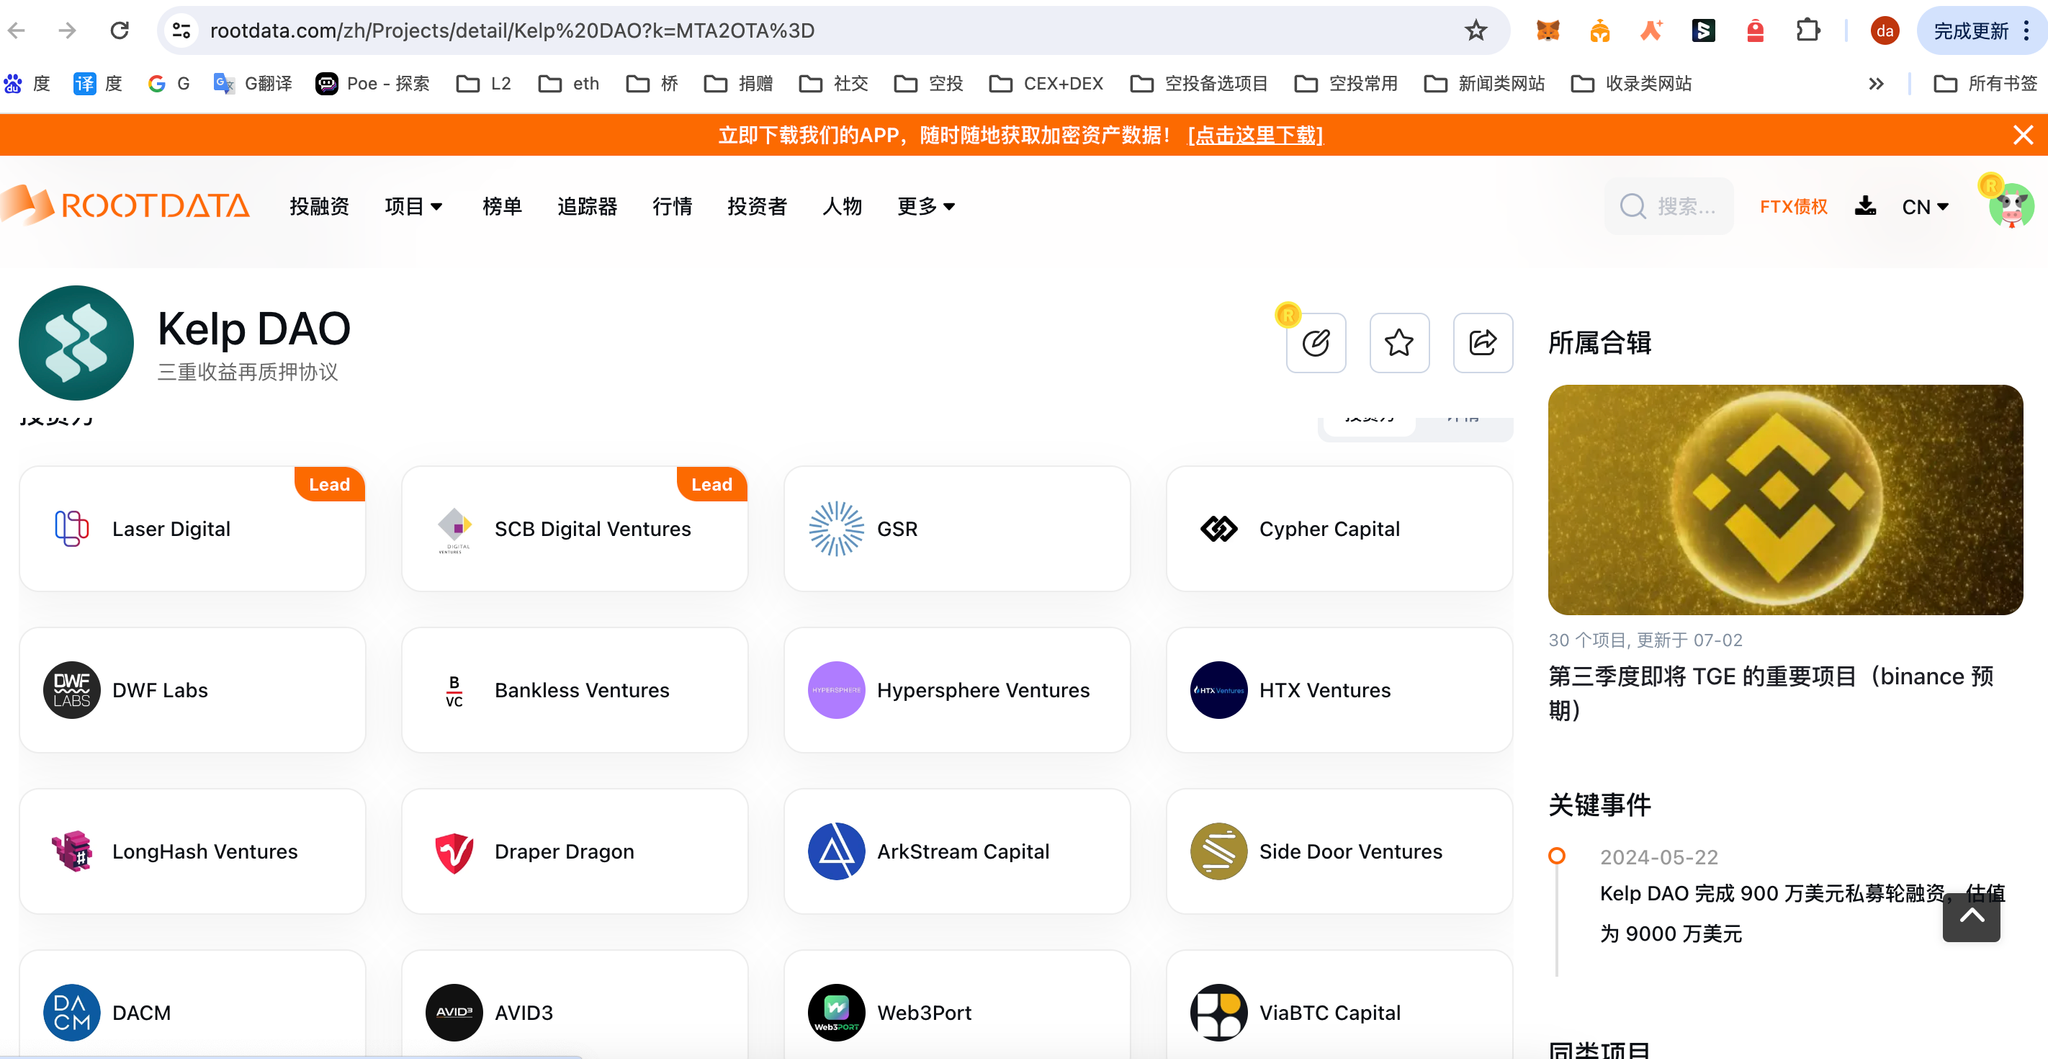2048x1059 pixels.
Task: Bookmark the page with the address bar star
Action: (x=1476, y=30)
